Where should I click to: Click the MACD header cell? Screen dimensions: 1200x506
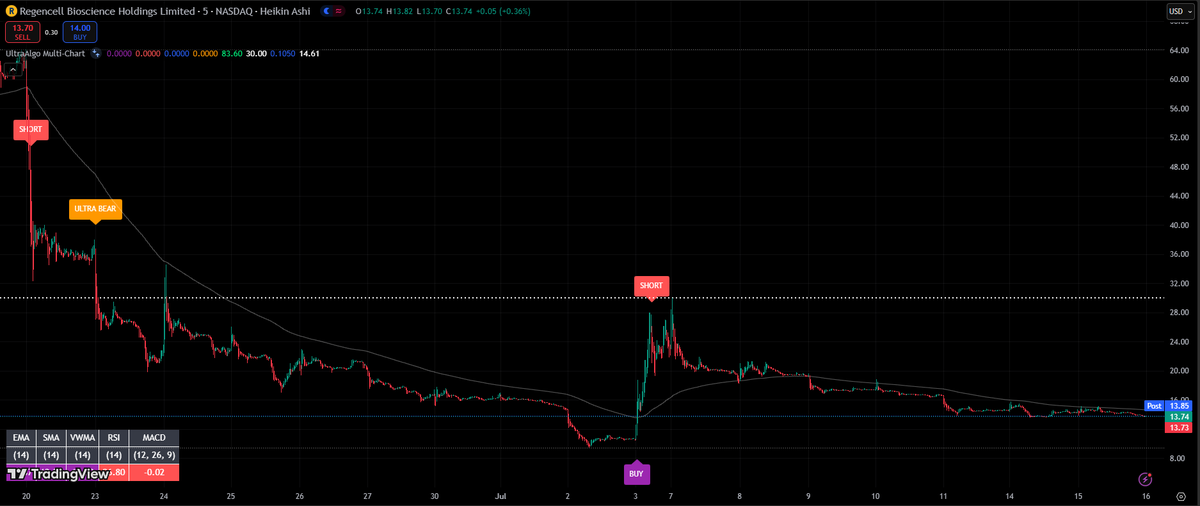point(154,438)
